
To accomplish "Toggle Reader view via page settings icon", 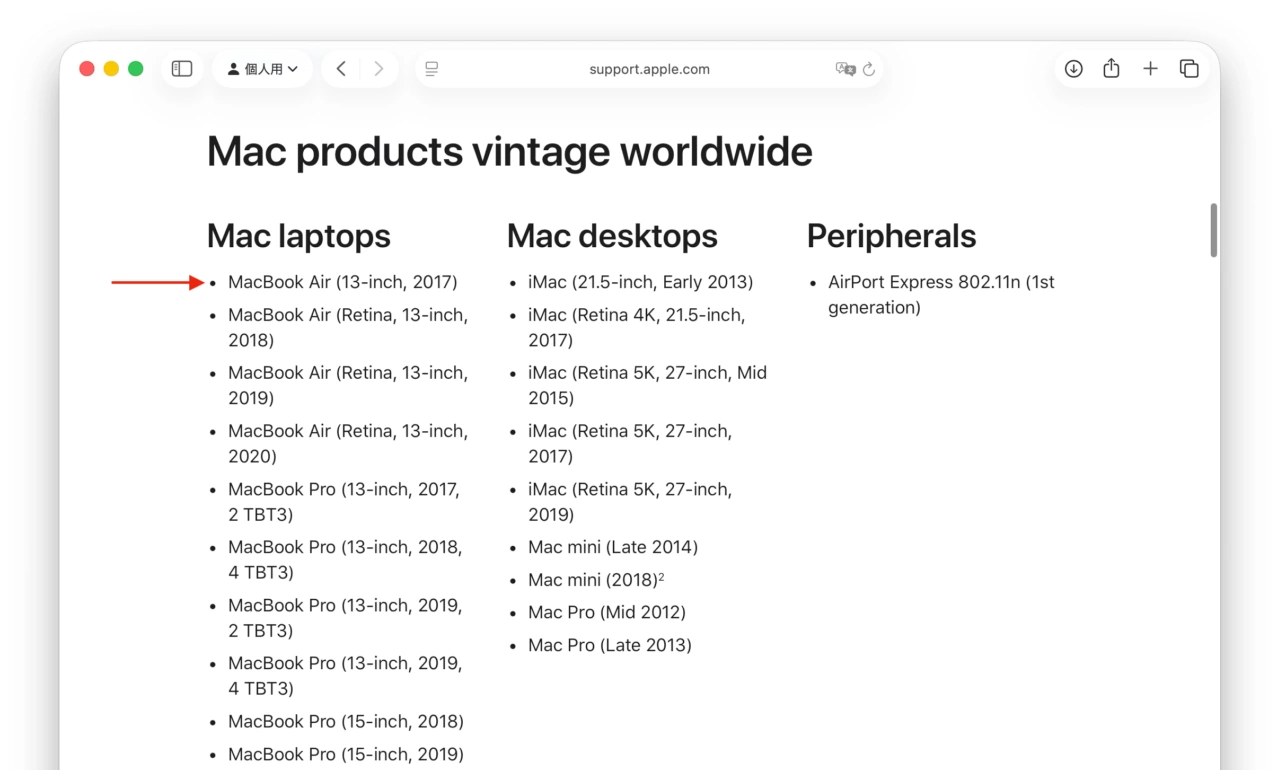I will click(431, 68).
